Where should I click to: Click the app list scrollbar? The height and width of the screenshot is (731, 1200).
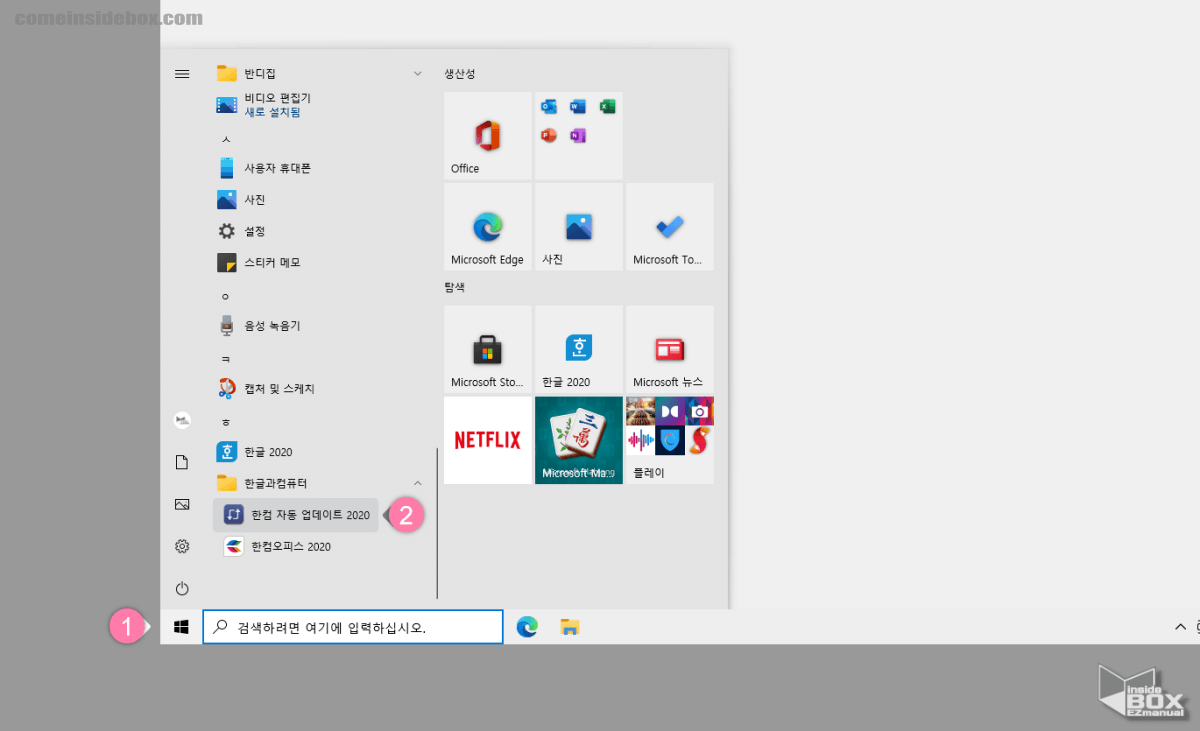coord(437,523)
